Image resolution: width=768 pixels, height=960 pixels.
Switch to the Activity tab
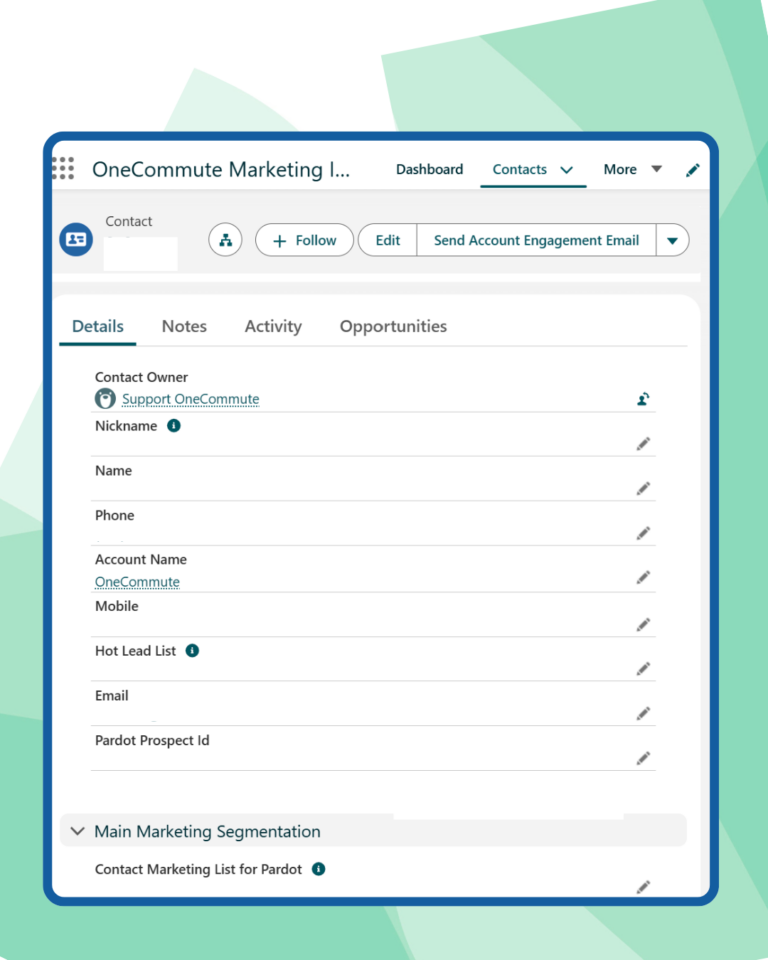(273, 326)
